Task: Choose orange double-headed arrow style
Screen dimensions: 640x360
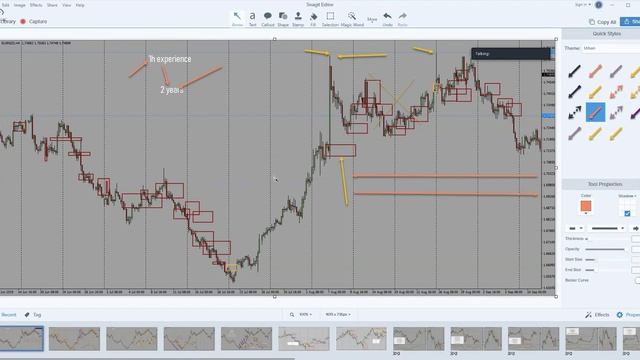Action: tap(616, 91)
